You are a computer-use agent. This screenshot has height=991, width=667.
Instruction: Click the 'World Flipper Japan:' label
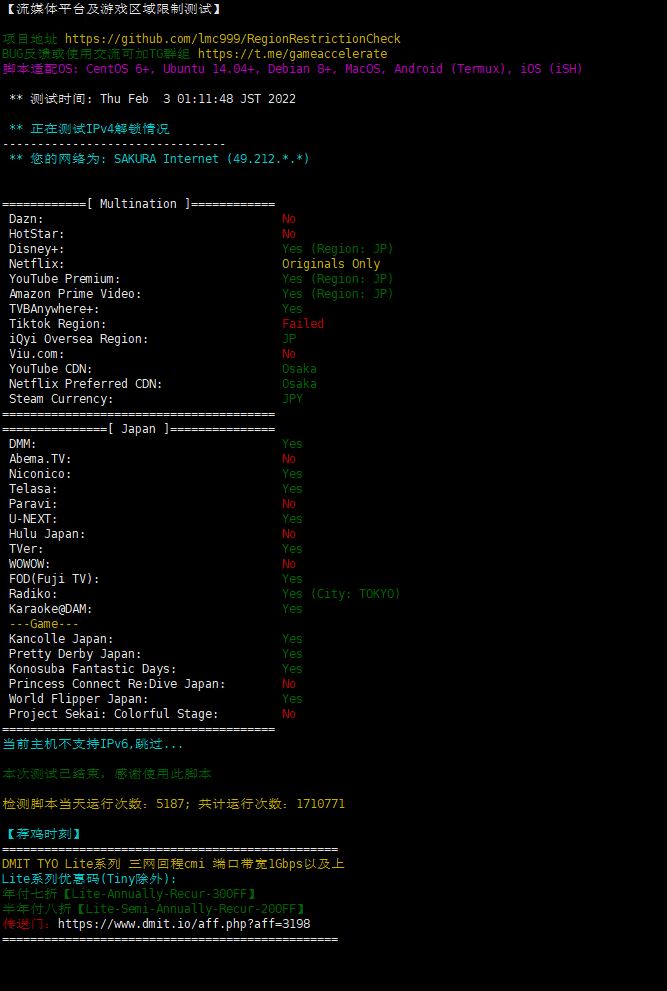coord(78,699)
